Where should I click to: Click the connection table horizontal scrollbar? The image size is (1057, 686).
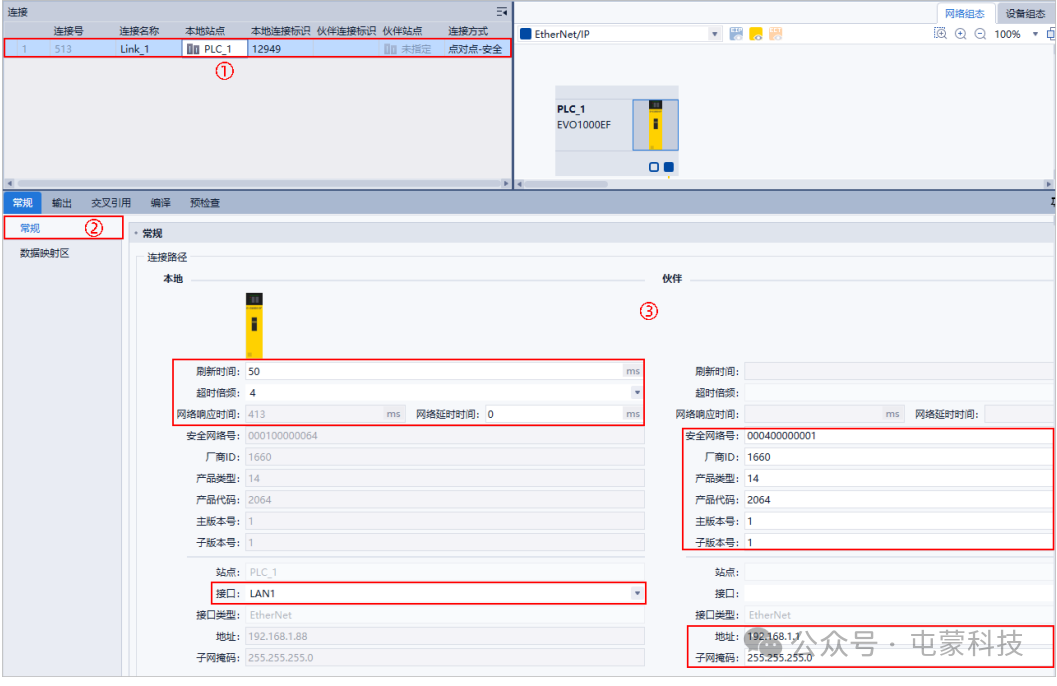click(260, 183)
